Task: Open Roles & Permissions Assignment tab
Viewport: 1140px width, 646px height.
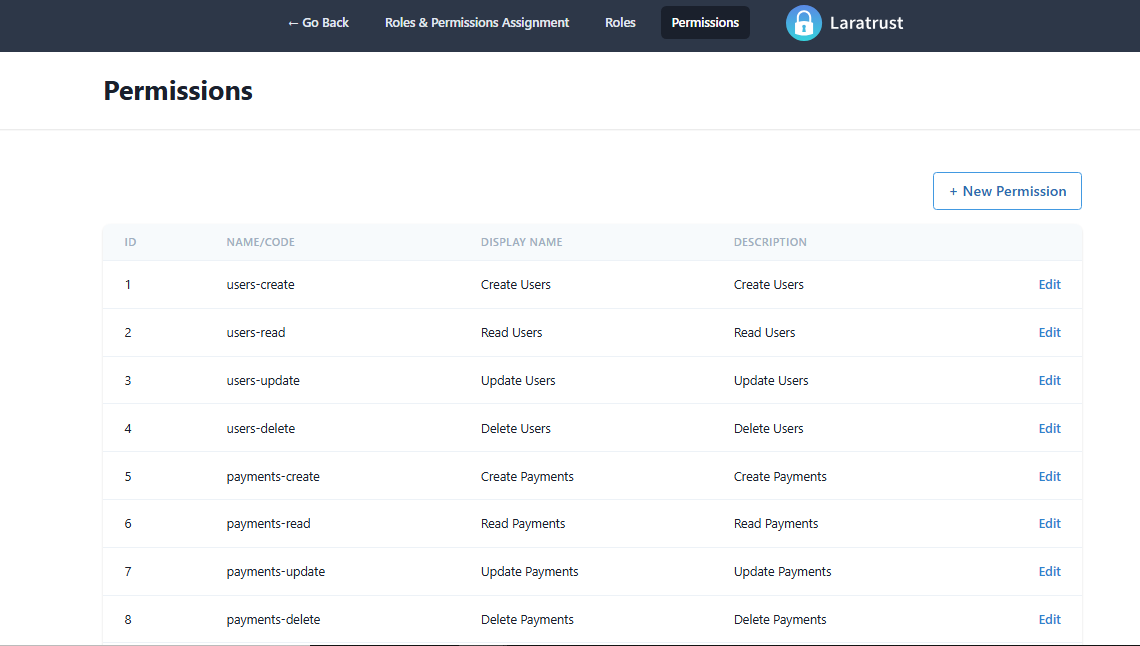Action: tap(477, 23)
